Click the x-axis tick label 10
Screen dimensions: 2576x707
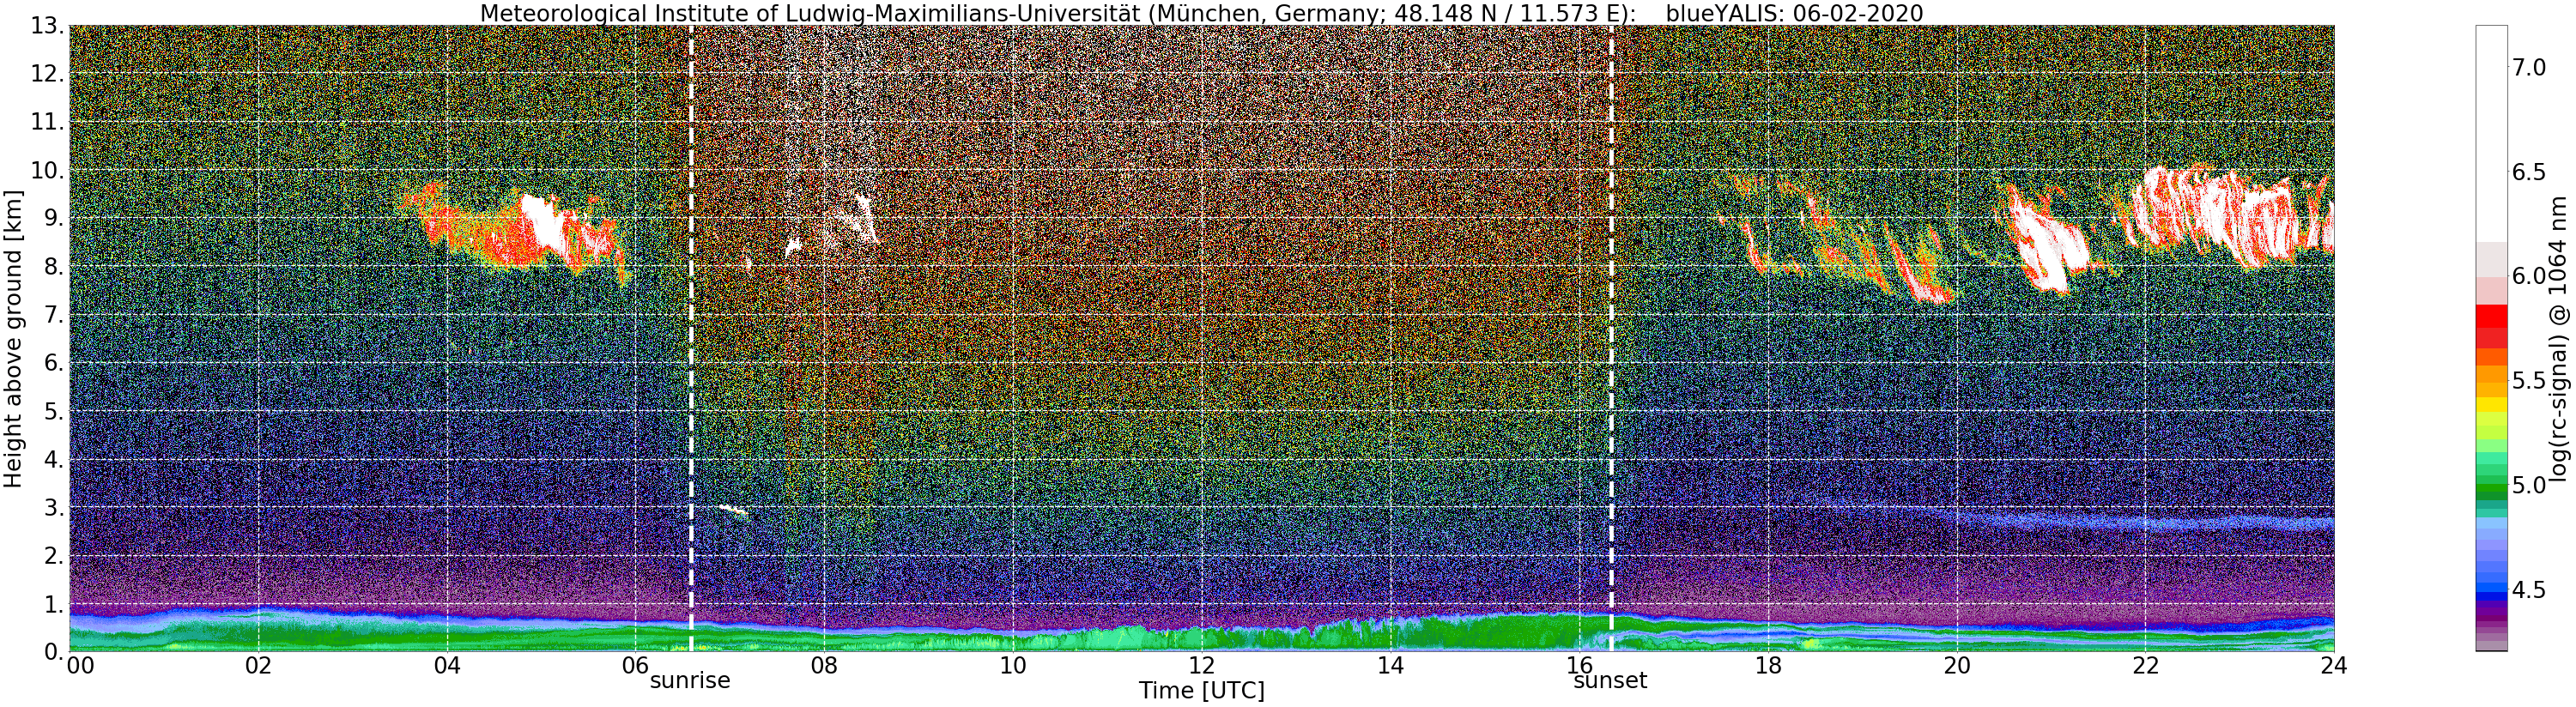point(1013,665)
